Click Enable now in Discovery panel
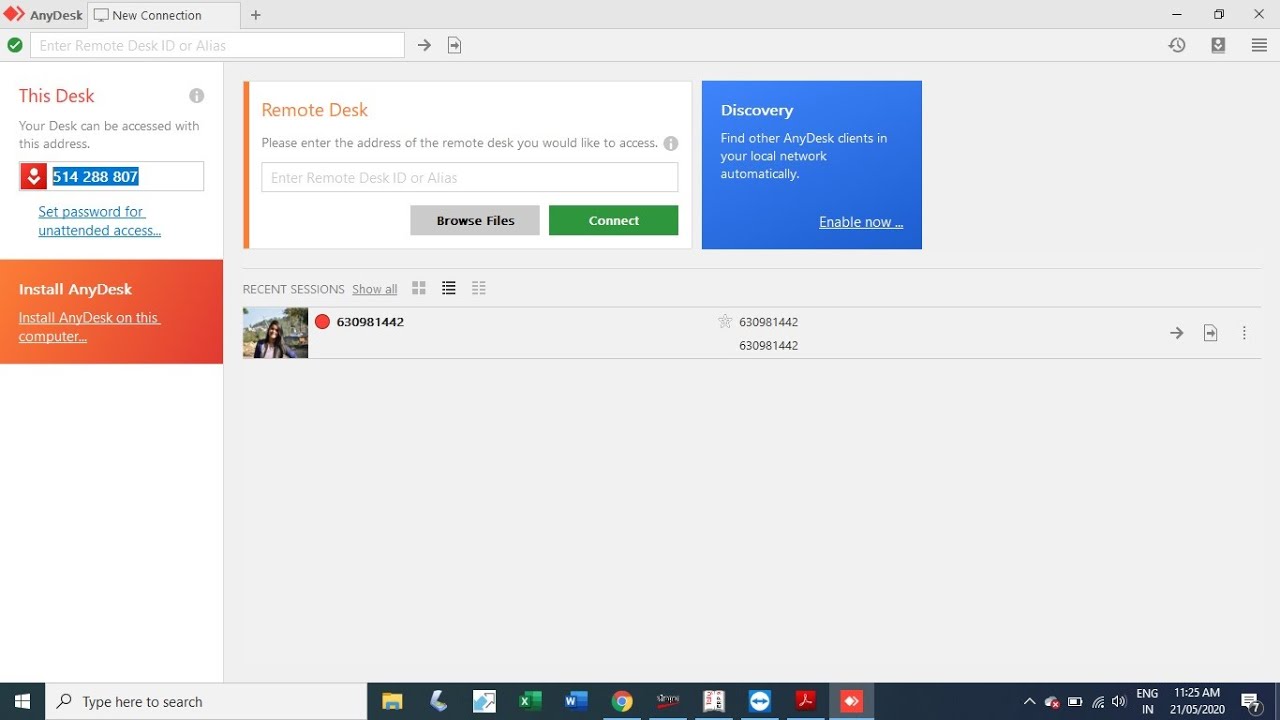Image resolution: width=1280 pixels, height=720 pixels. [x=861, y=222]
